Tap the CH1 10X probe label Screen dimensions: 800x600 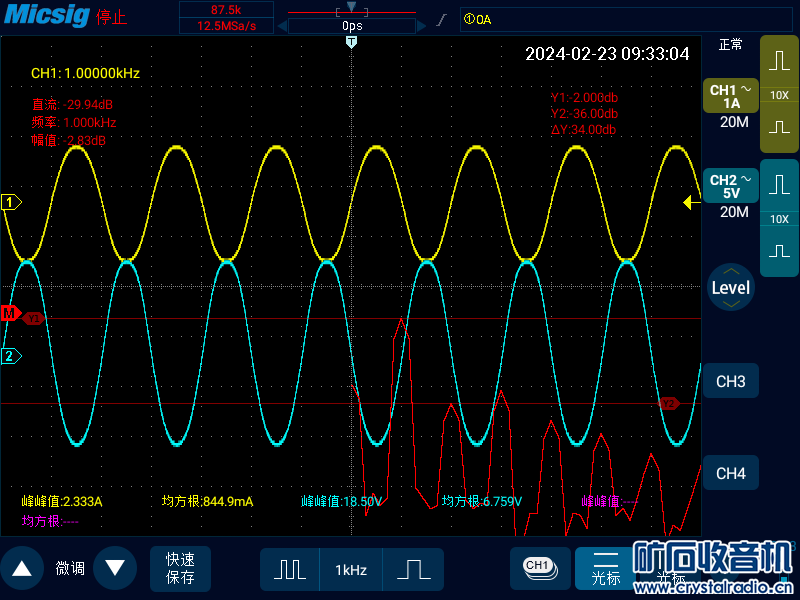pos(779,95)
